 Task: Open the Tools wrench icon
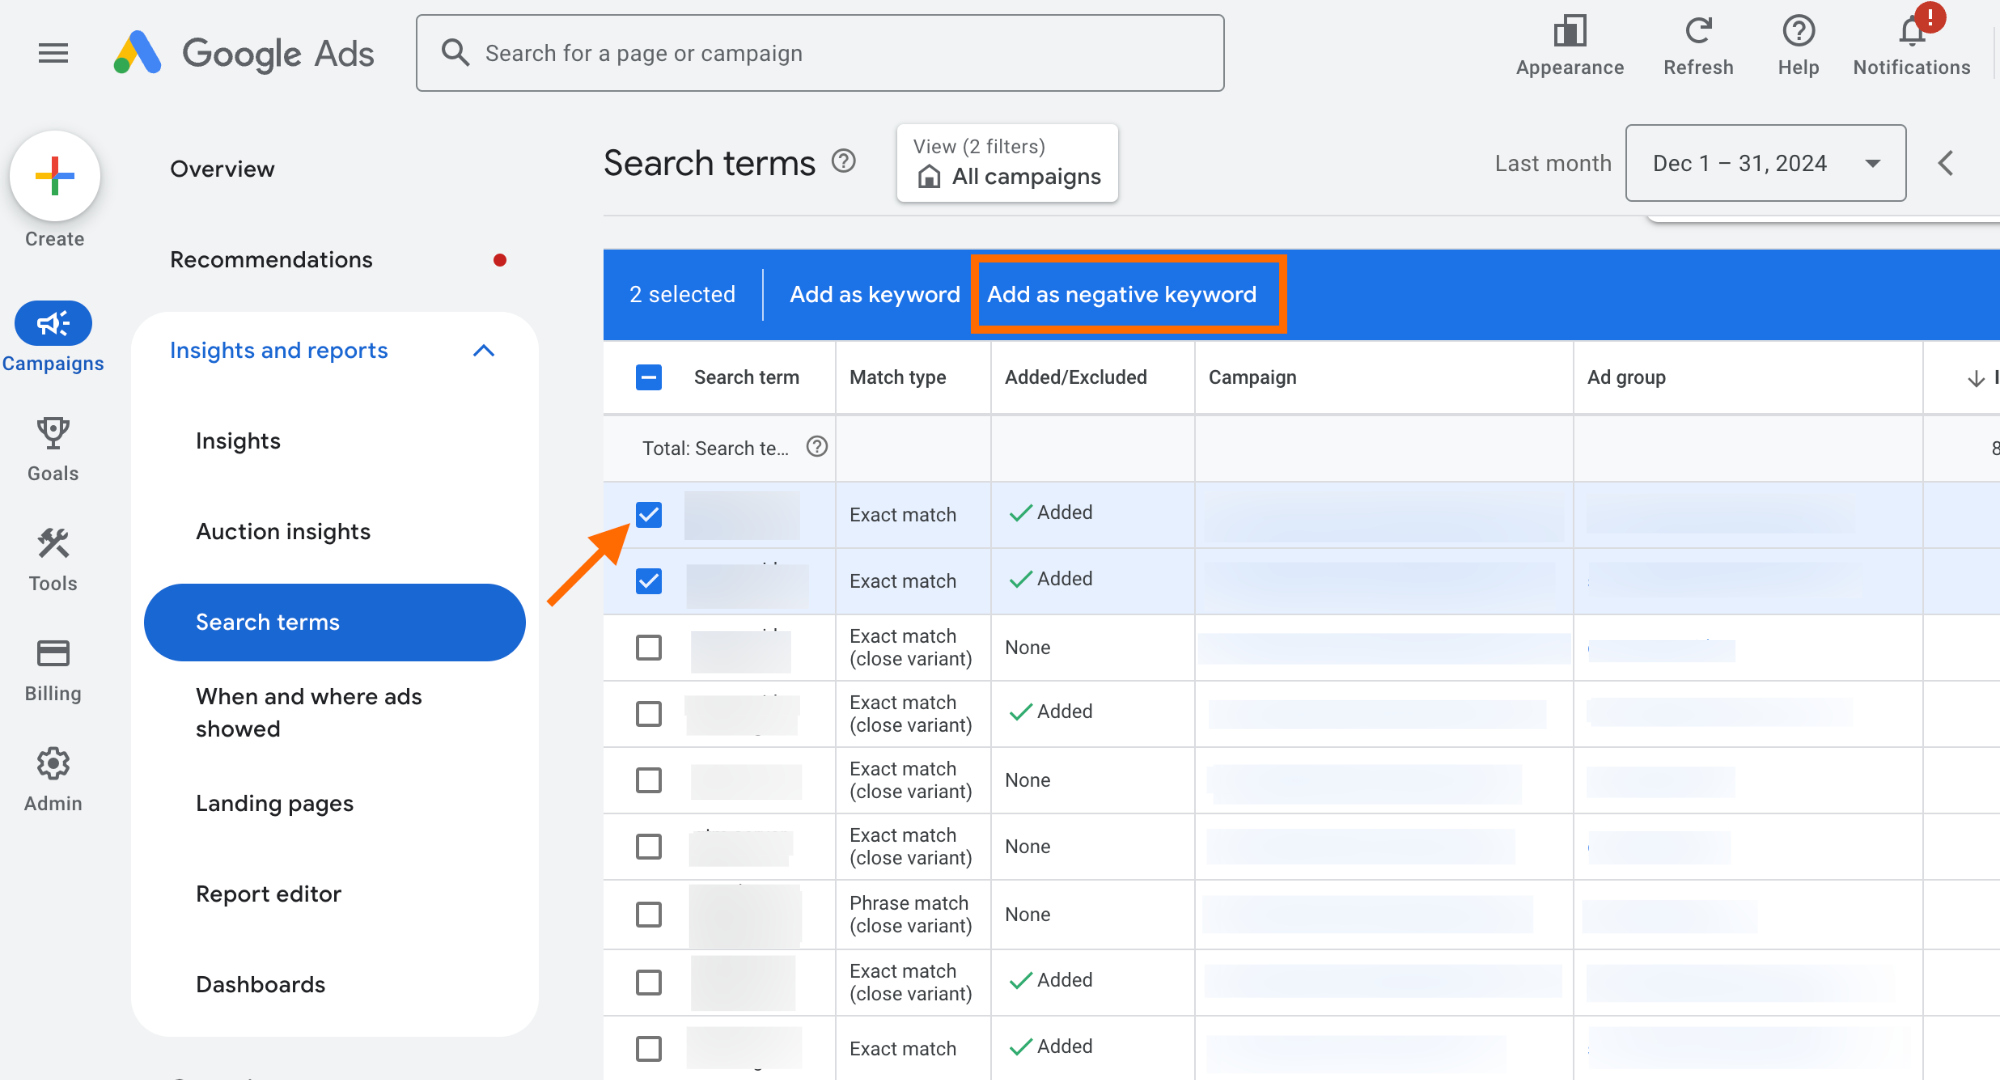pos(53,544)
